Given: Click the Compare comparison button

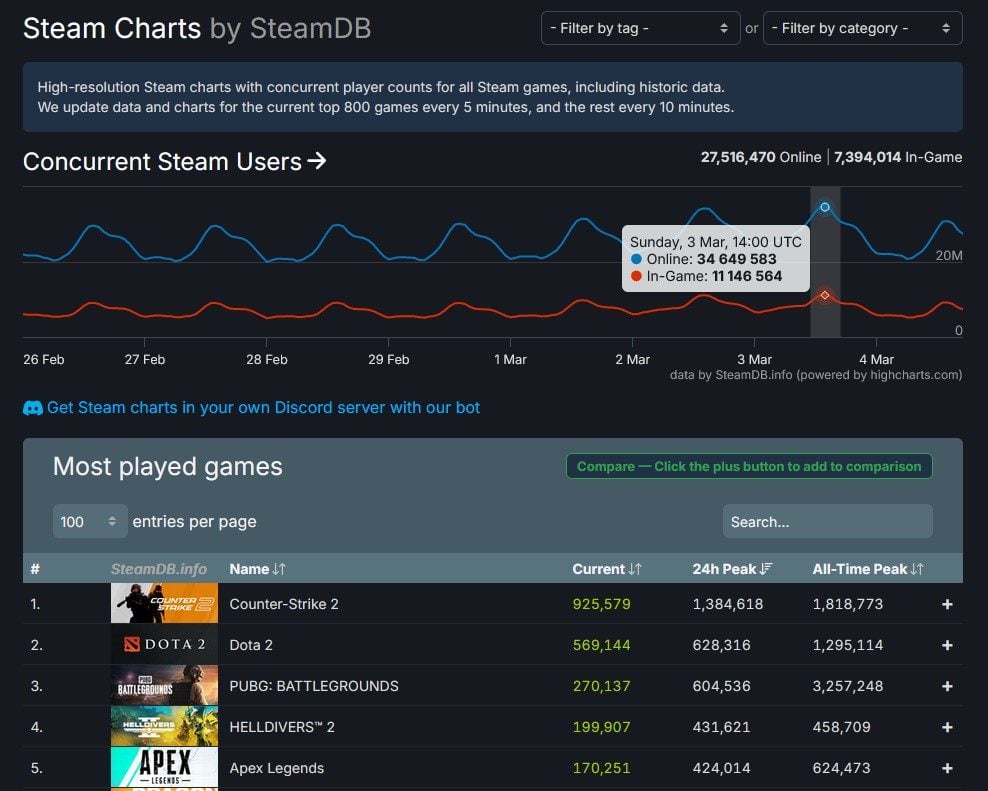Looking at the screenshot, I should [749, 466].
